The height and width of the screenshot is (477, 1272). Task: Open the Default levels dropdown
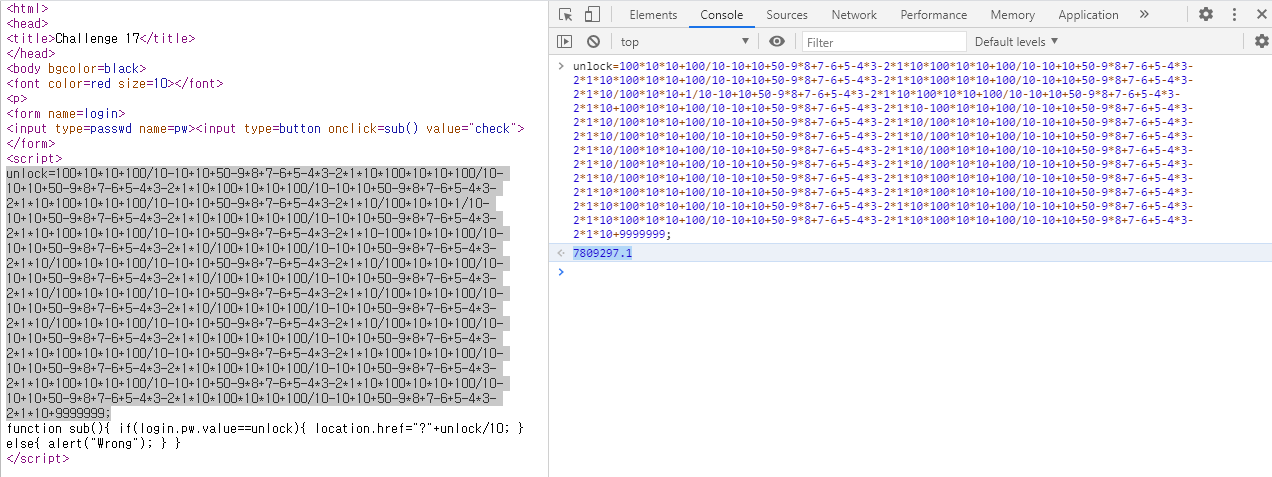click(x=1016, y=41)
